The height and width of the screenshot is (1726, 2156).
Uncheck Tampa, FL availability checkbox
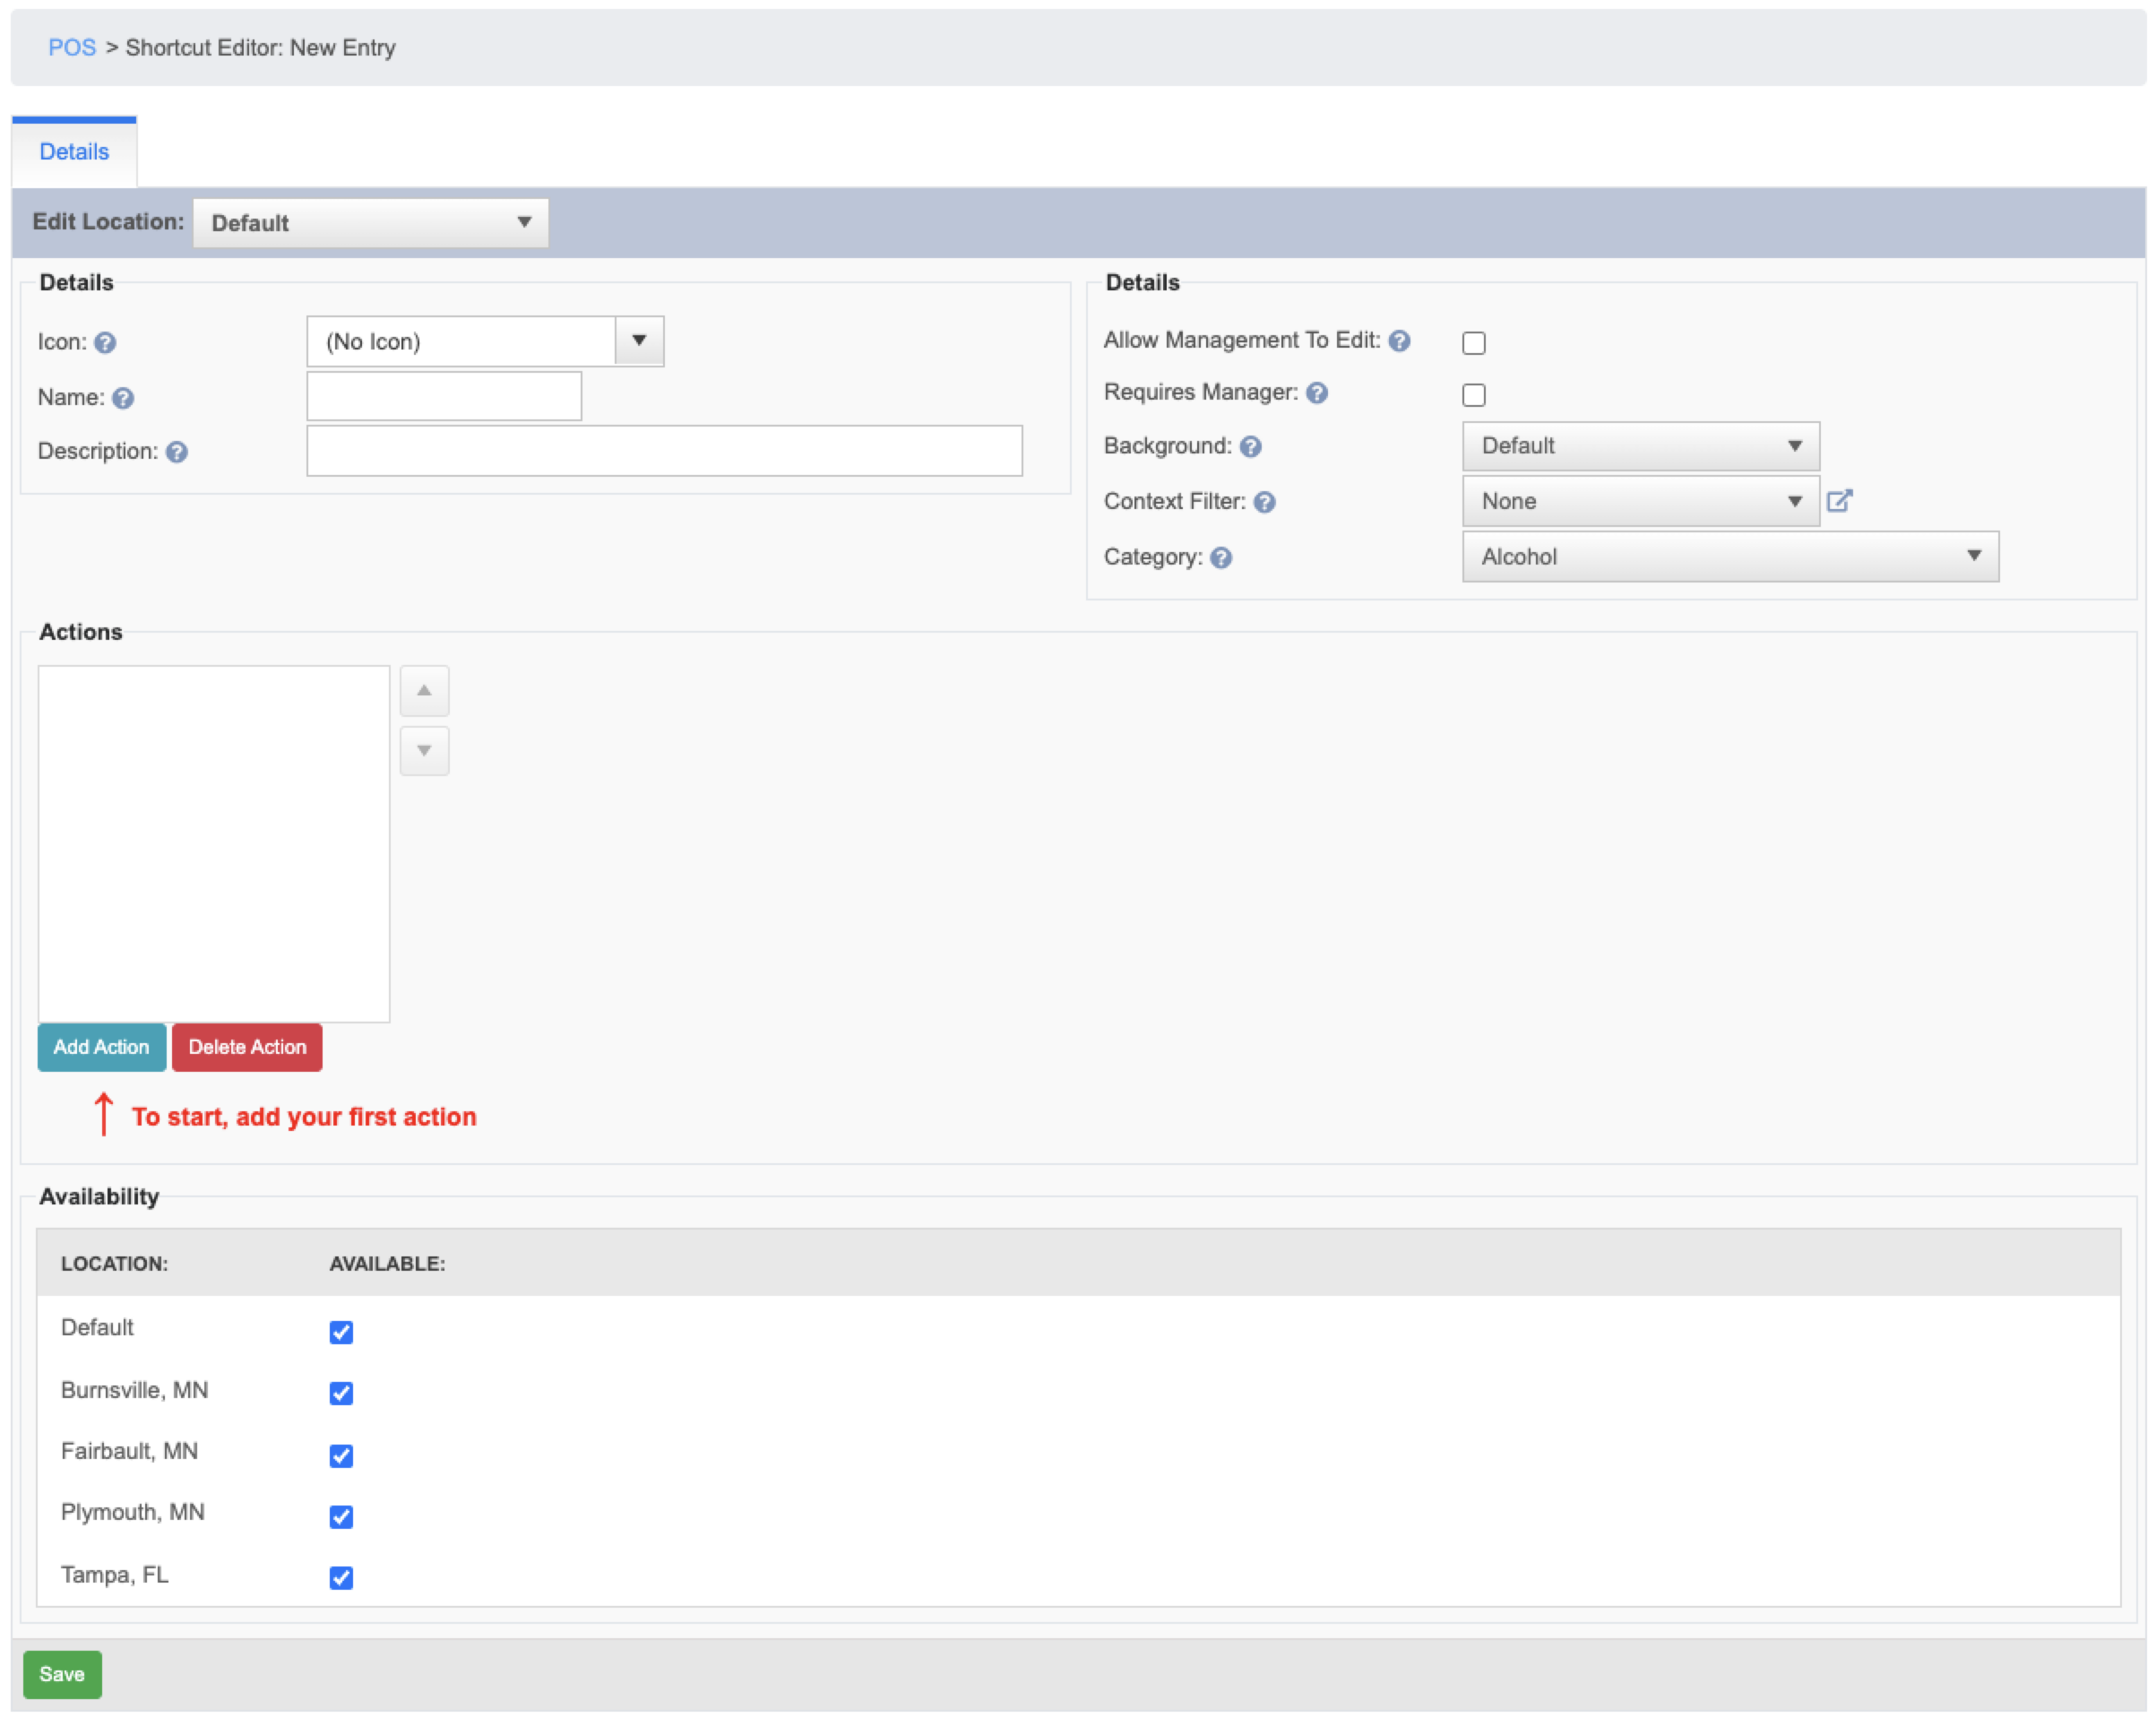[x=341, y=1577]
